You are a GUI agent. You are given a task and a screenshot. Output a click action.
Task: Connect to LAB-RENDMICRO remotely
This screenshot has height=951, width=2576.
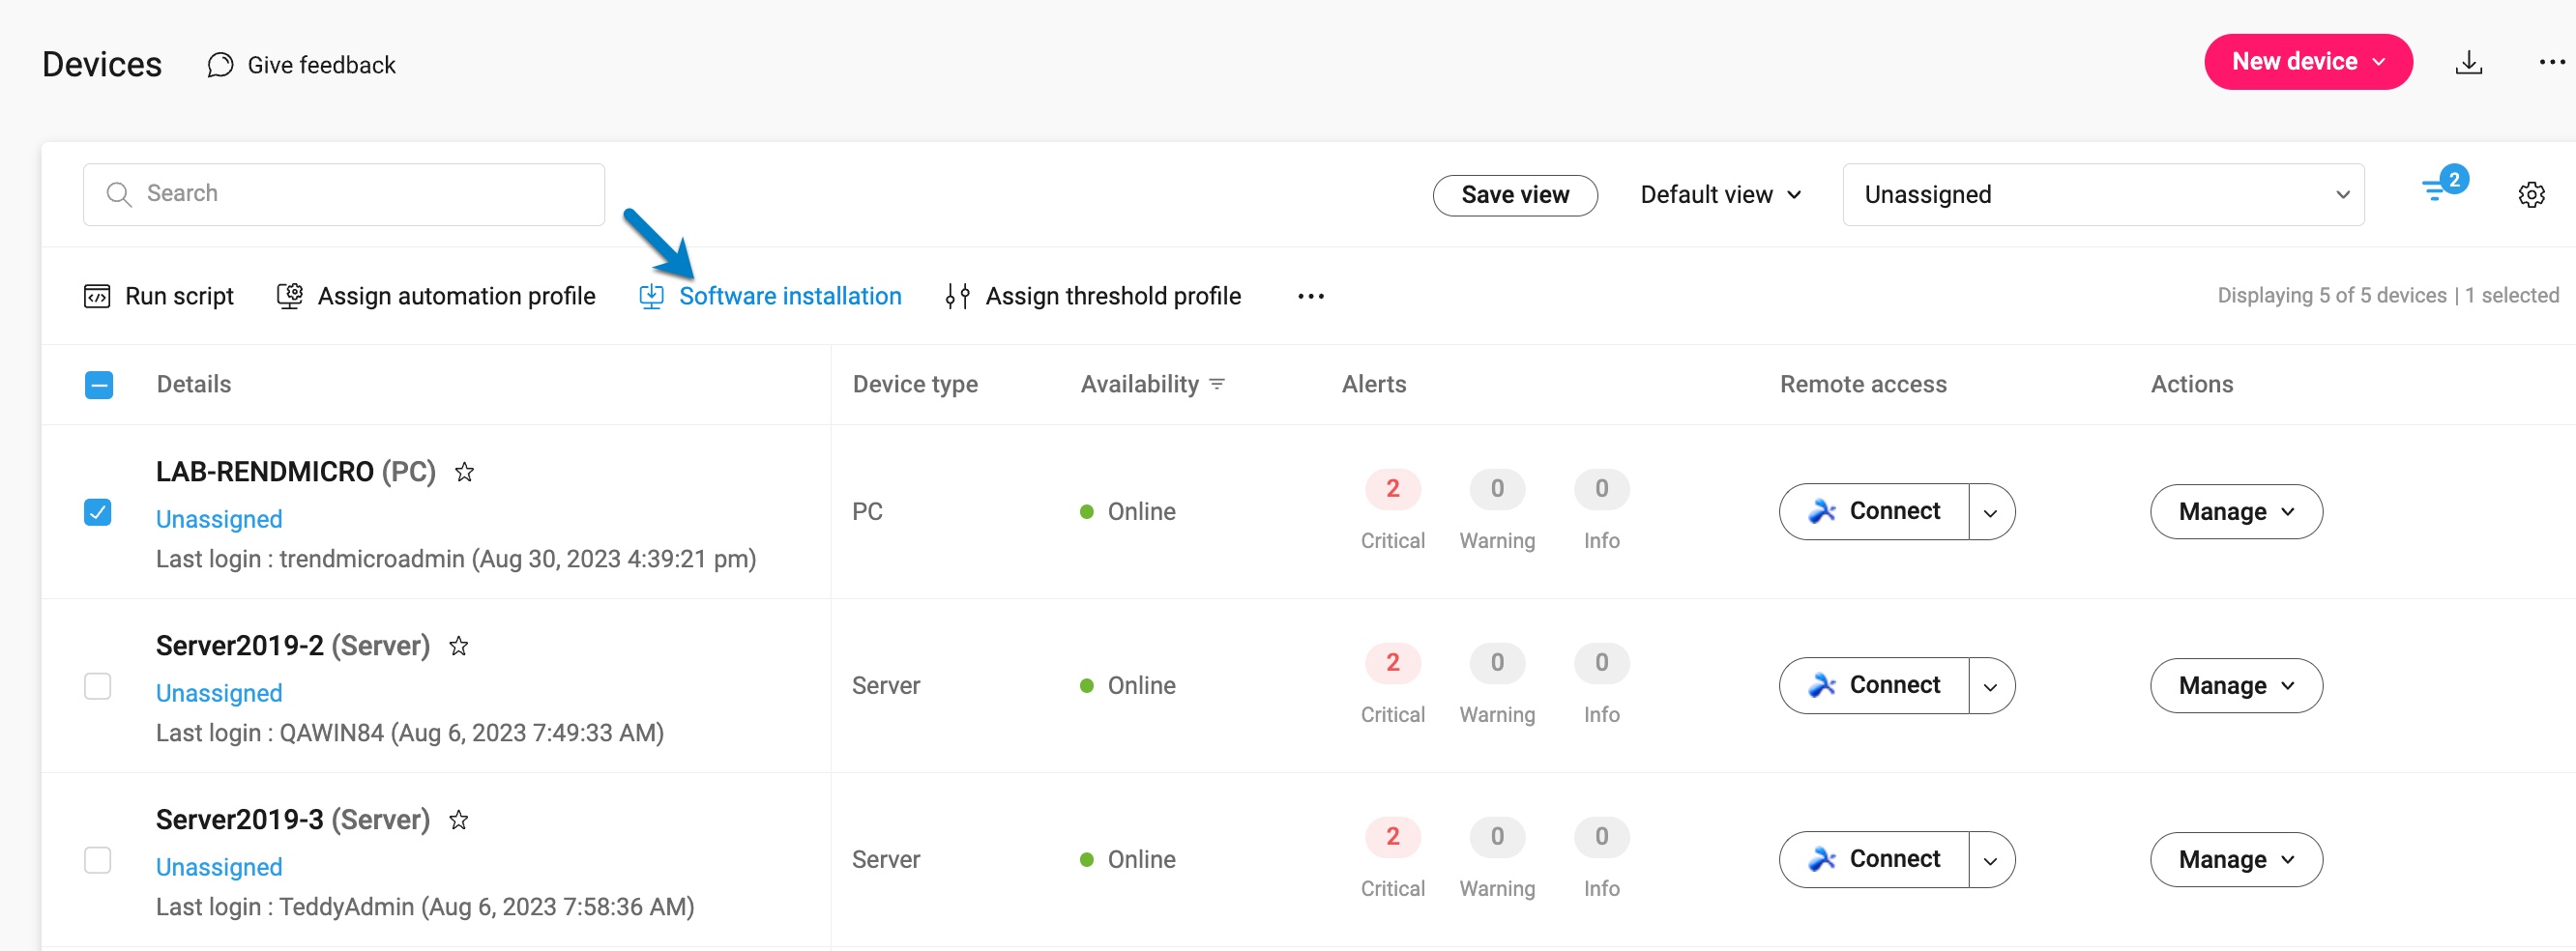coord(1875,512)
